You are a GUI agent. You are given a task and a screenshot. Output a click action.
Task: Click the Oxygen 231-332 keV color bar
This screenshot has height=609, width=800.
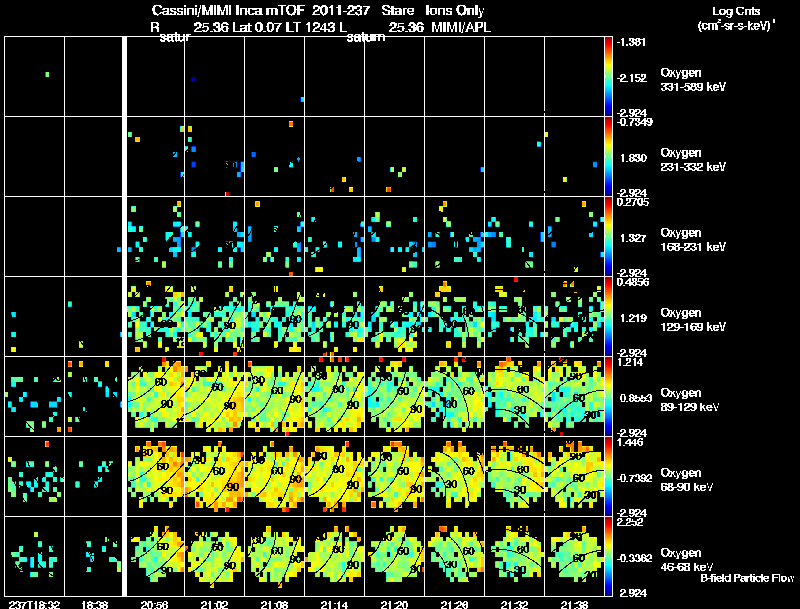(608, 157)
